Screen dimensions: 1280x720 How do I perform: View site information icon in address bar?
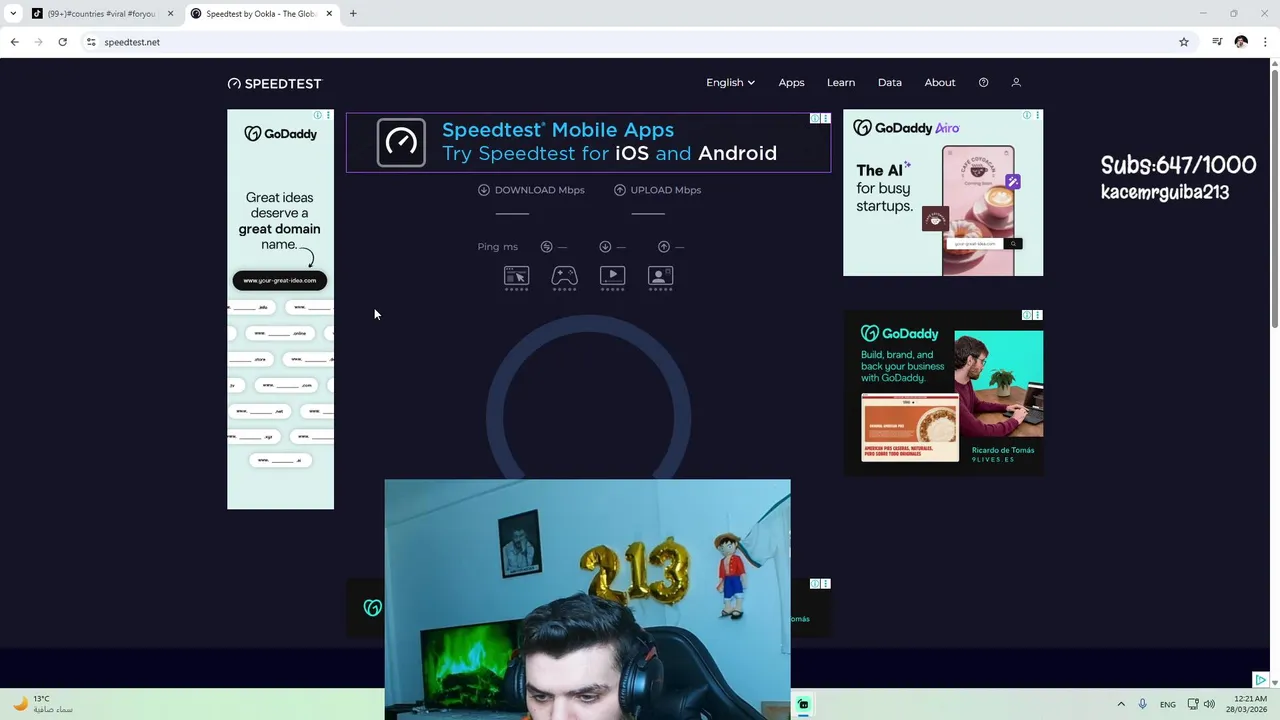(91, 42)
